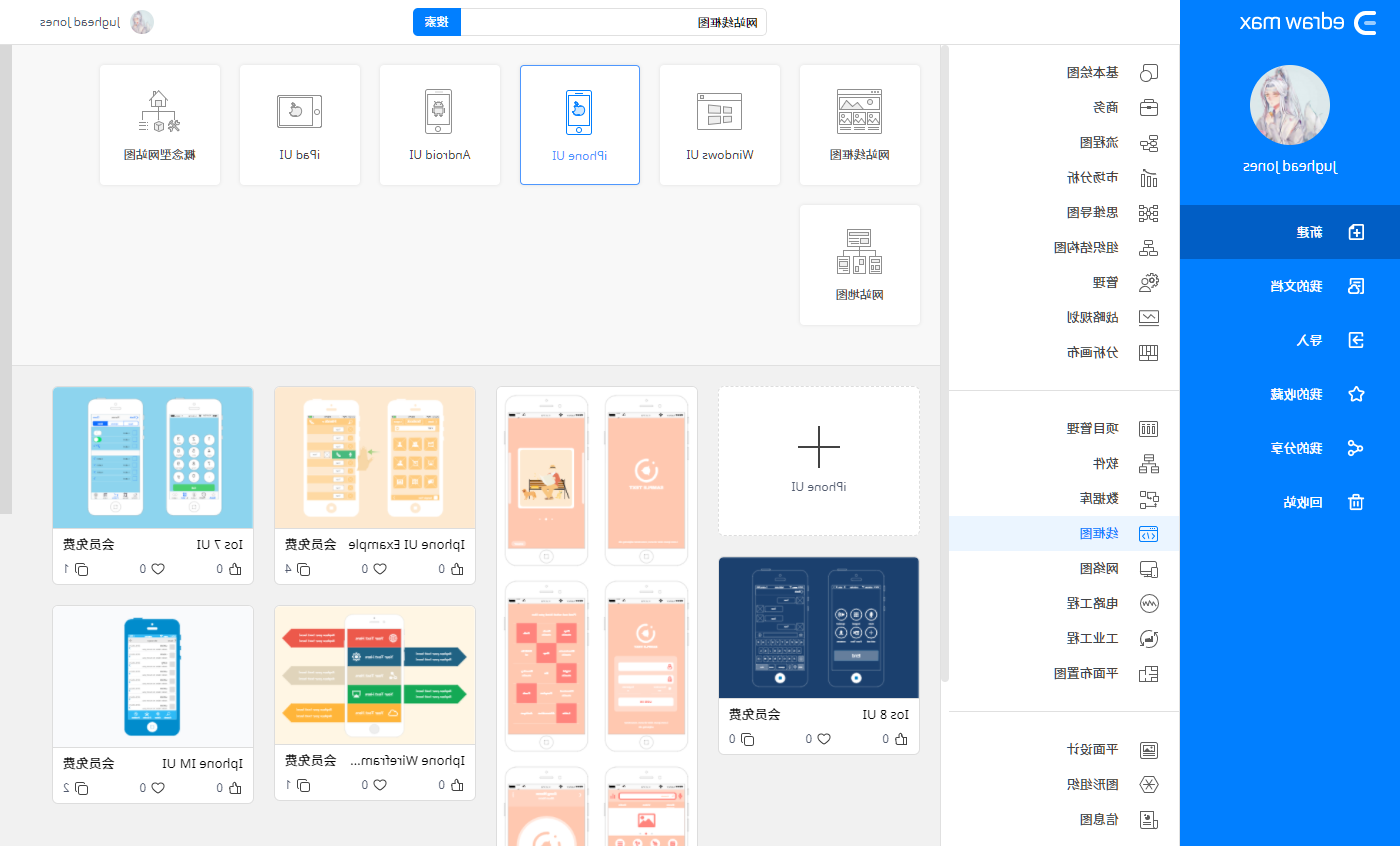Open the Ios 7 UI template thumbnail
1400x846 pixels.
coord(153,457)
